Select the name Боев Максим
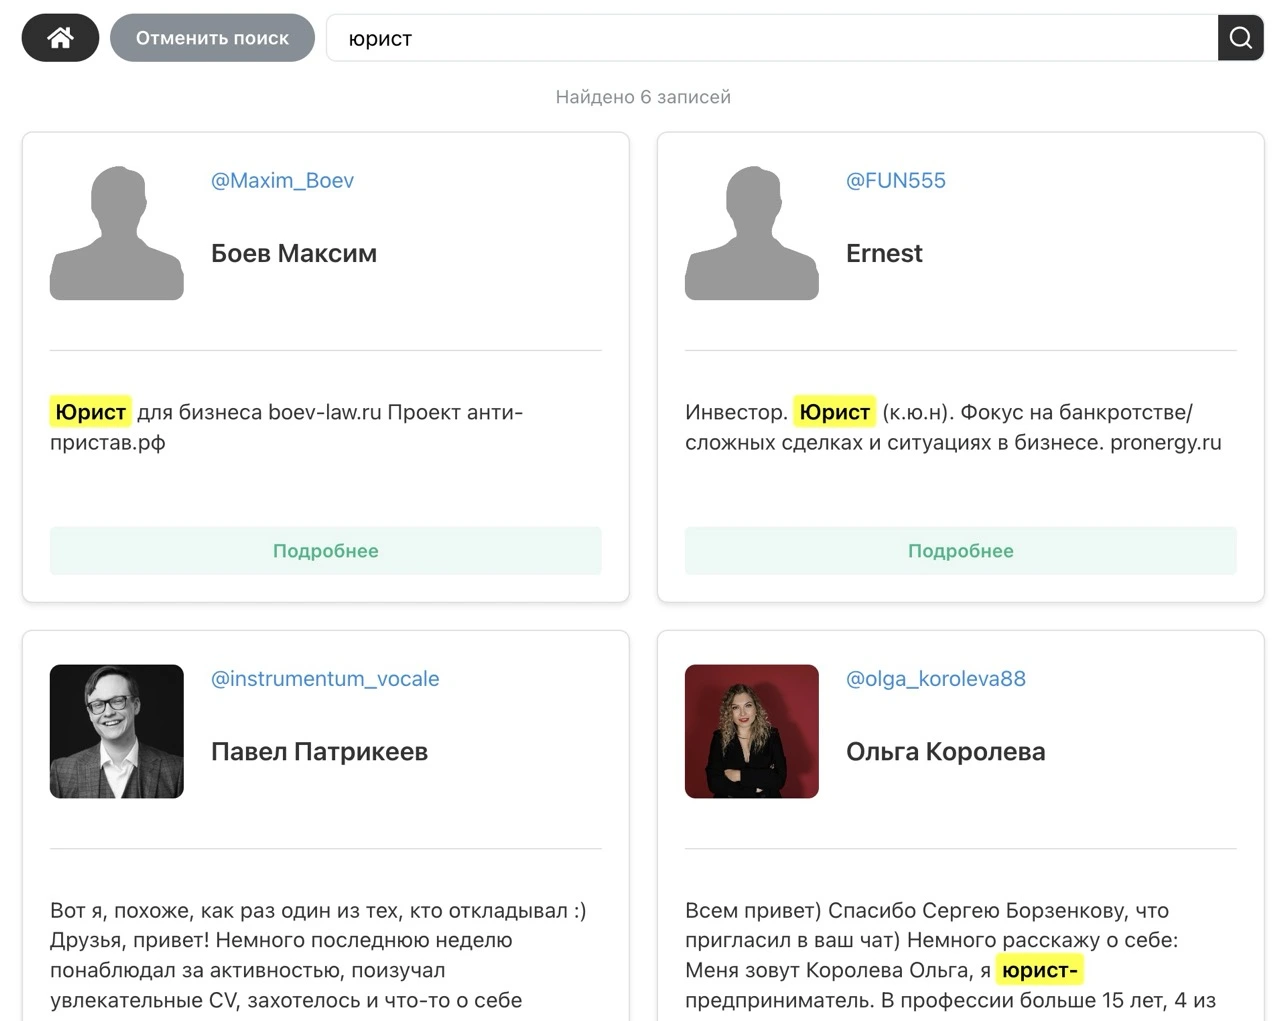Viewport: 1280px width, 1021px height. point(294,254)
